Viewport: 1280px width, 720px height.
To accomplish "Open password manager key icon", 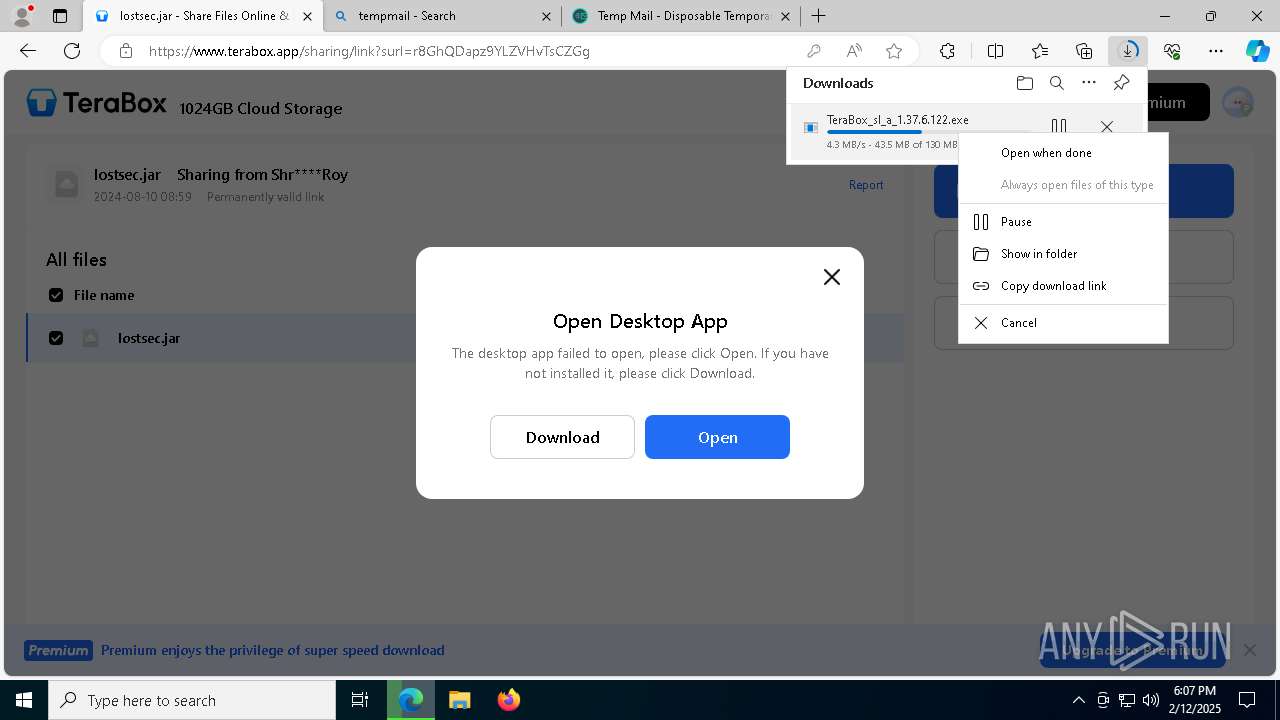I will (814, 51).
